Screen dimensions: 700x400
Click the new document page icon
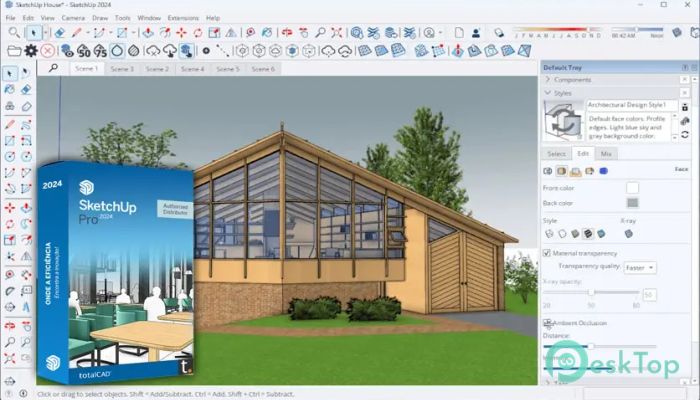pos(459,33)
